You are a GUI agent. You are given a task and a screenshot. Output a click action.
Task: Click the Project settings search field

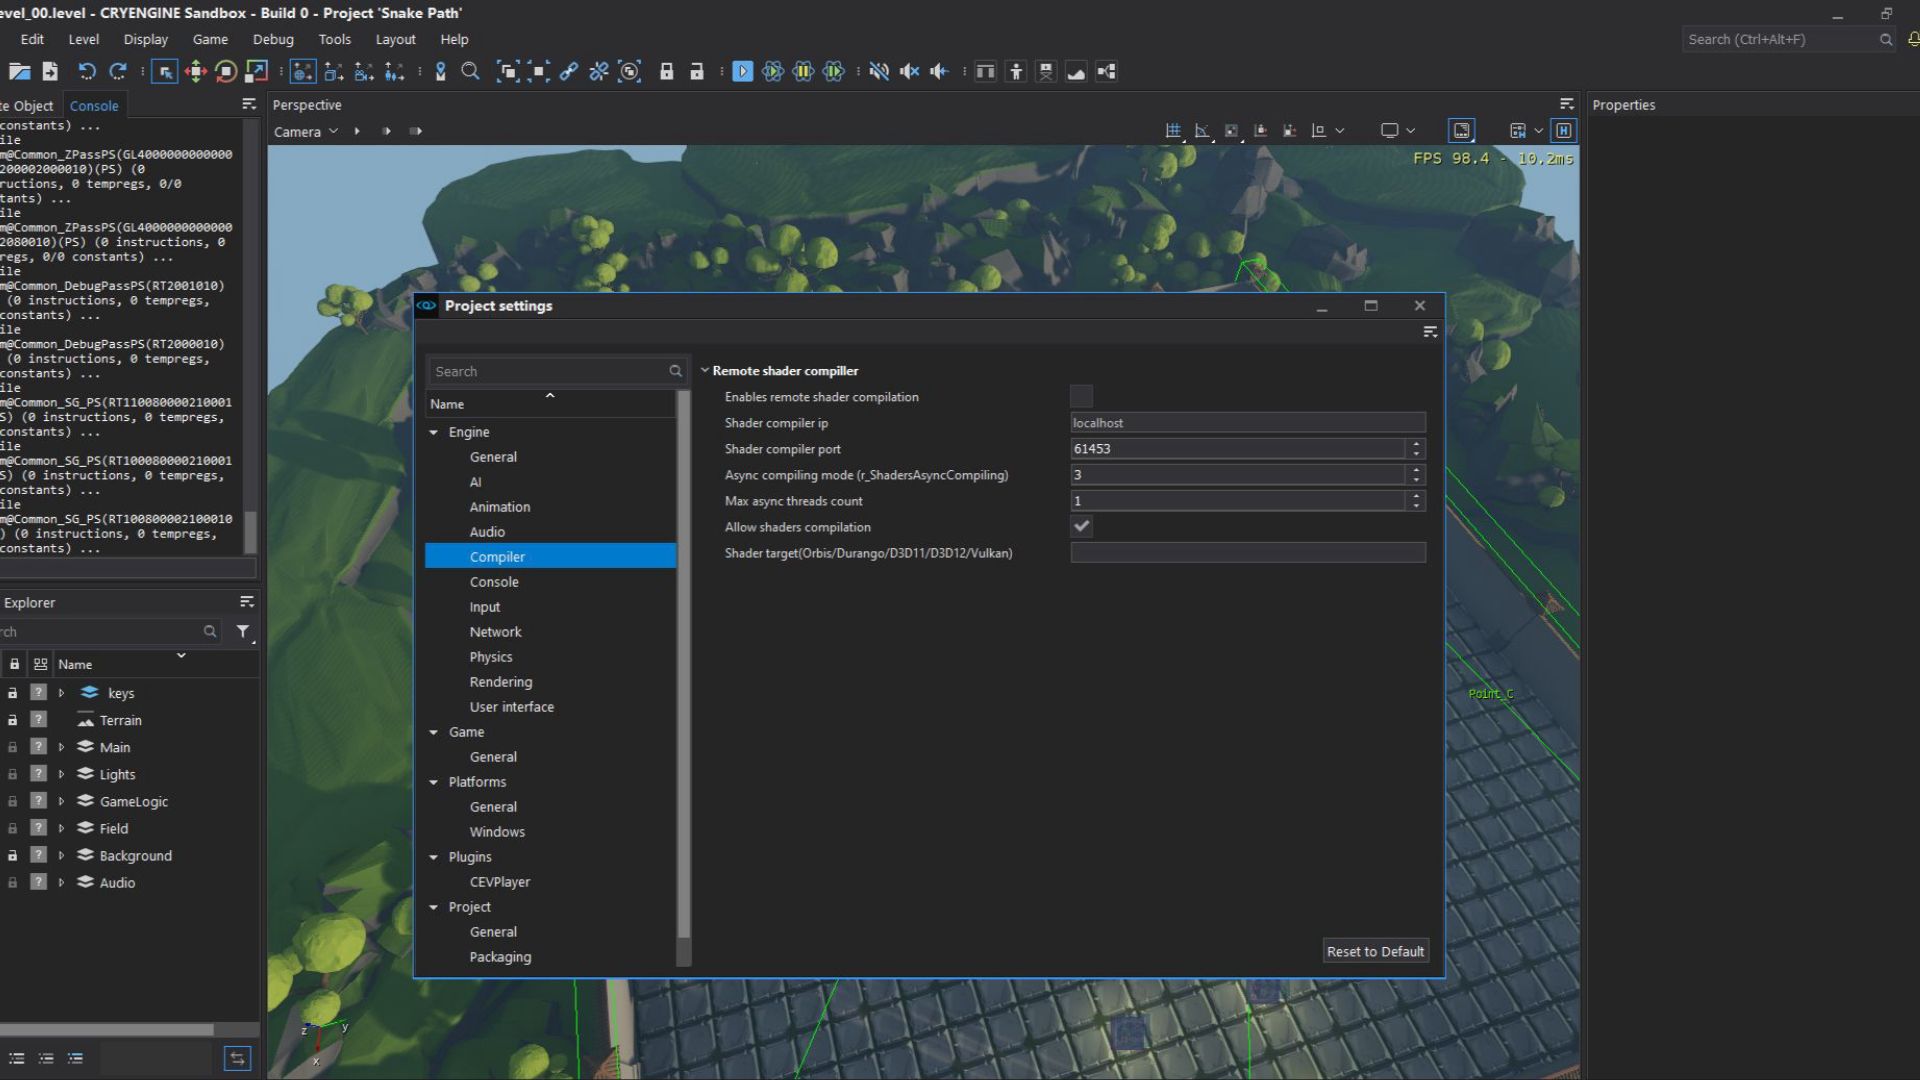pos(548,370)
